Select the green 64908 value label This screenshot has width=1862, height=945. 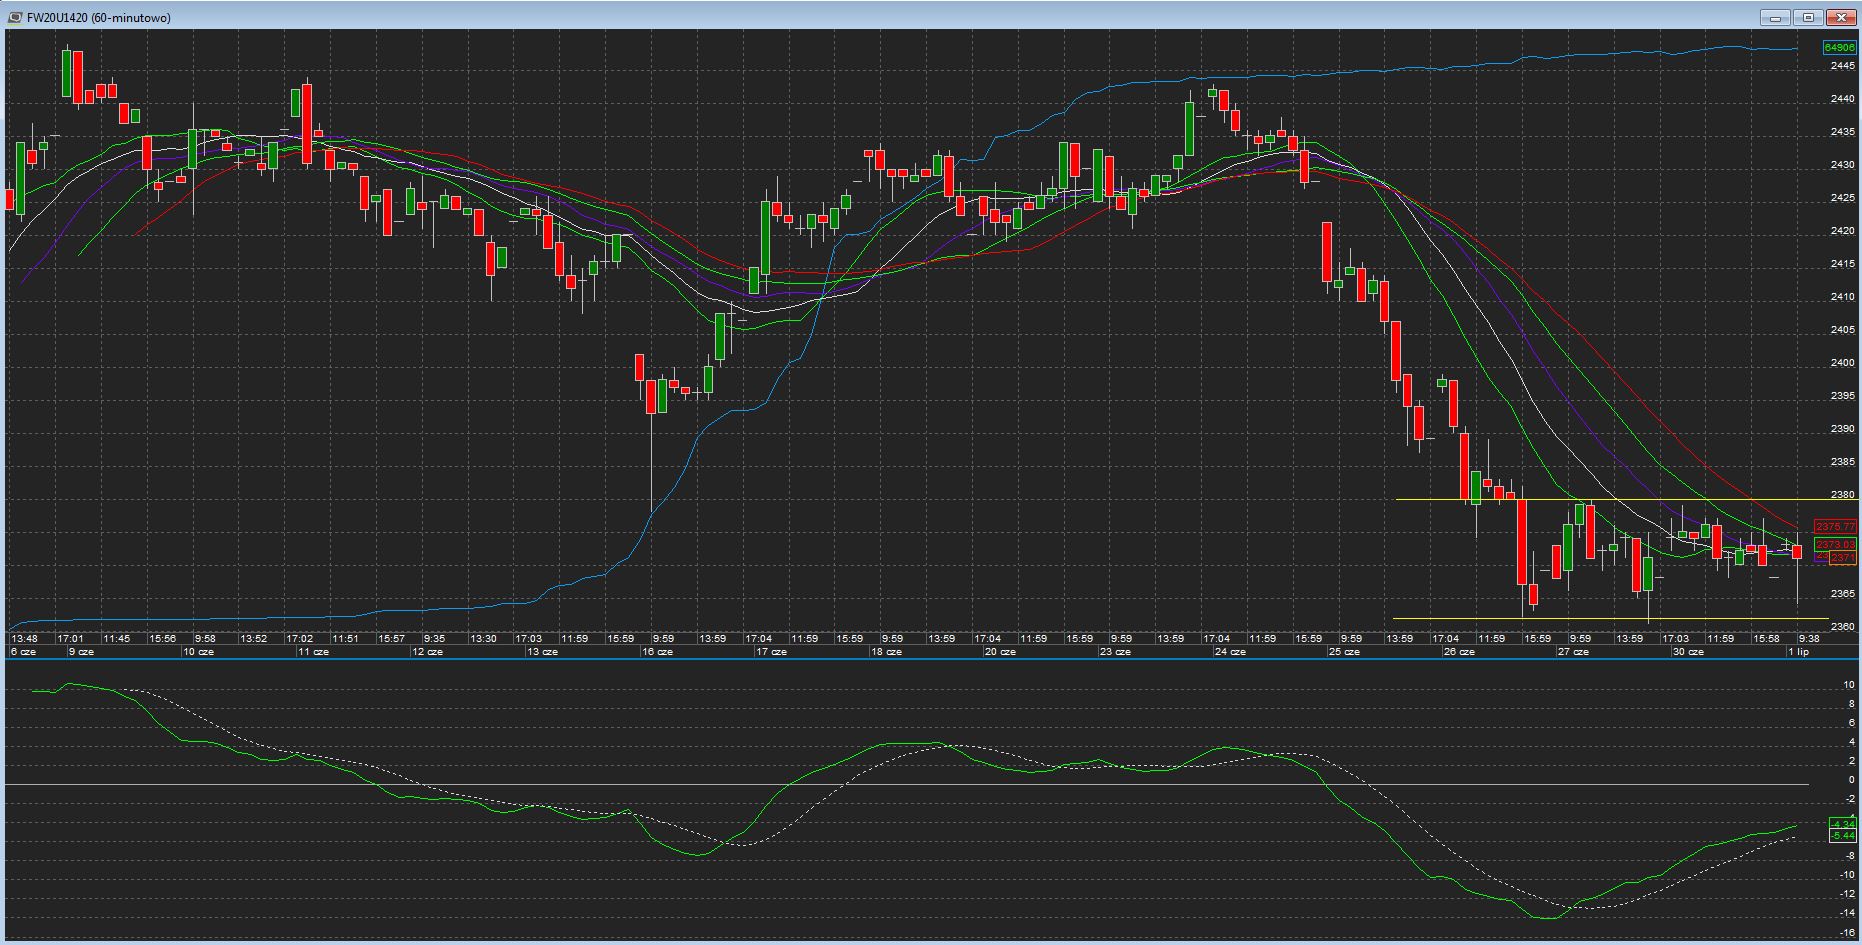click(1838, 47)
